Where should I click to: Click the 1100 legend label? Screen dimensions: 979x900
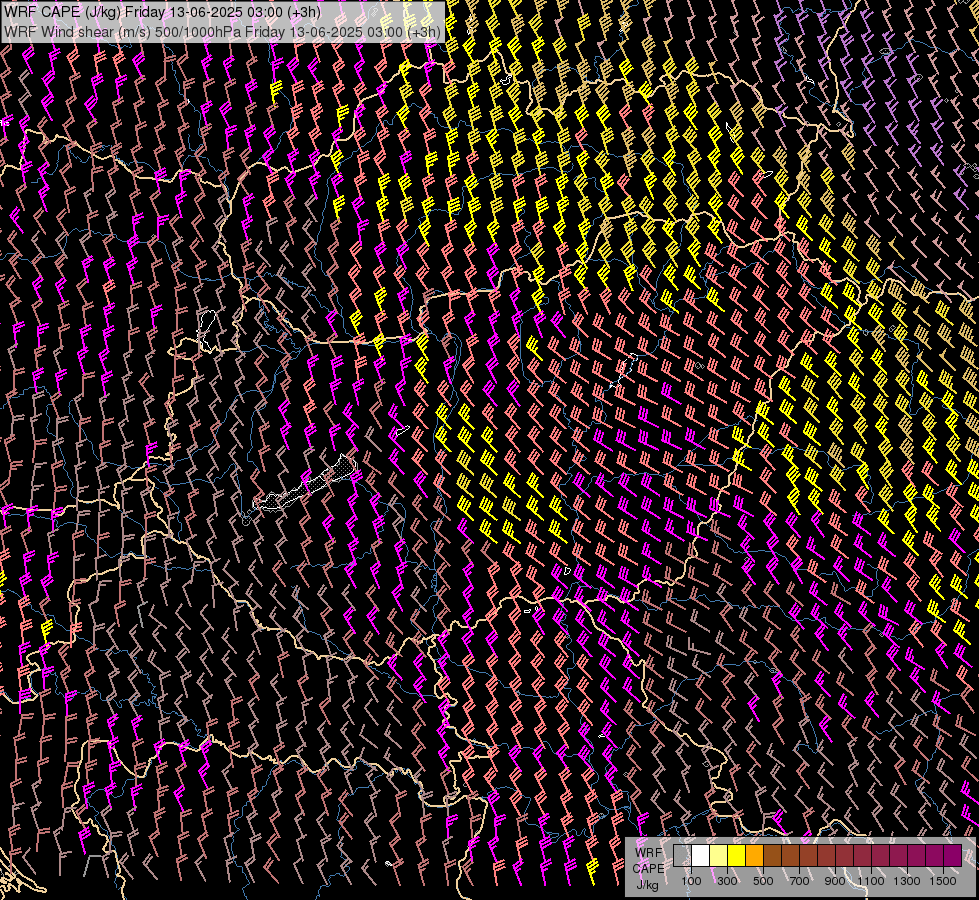tap(870, 881)
